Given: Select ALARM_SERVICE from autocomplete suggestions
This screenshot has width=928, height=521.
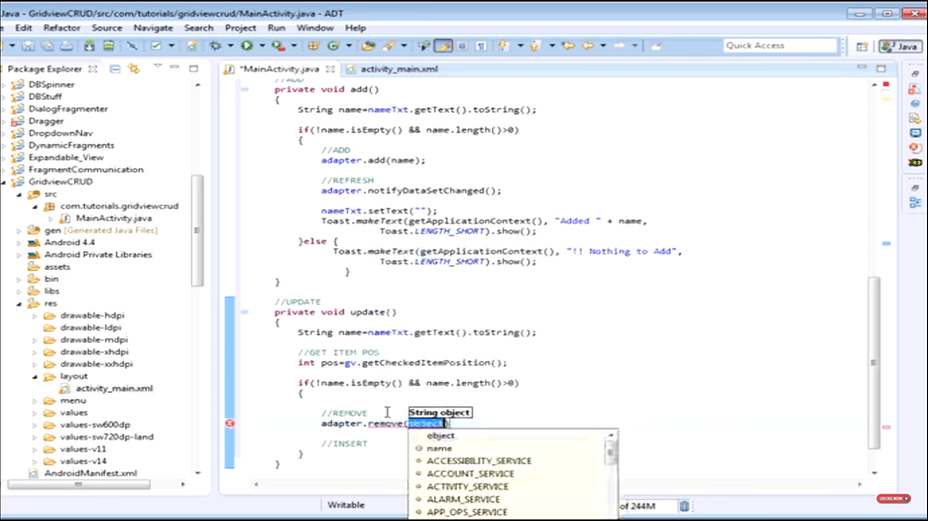Looking at the screenshot, I should coord(463,499).
